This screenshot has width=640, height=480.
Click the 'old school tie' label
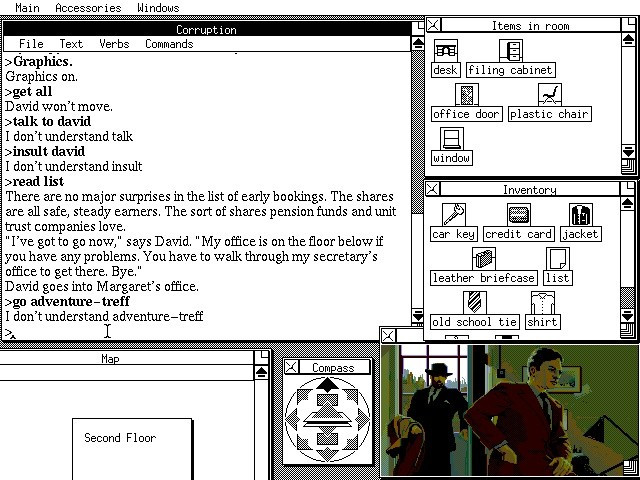coord(475,322)
